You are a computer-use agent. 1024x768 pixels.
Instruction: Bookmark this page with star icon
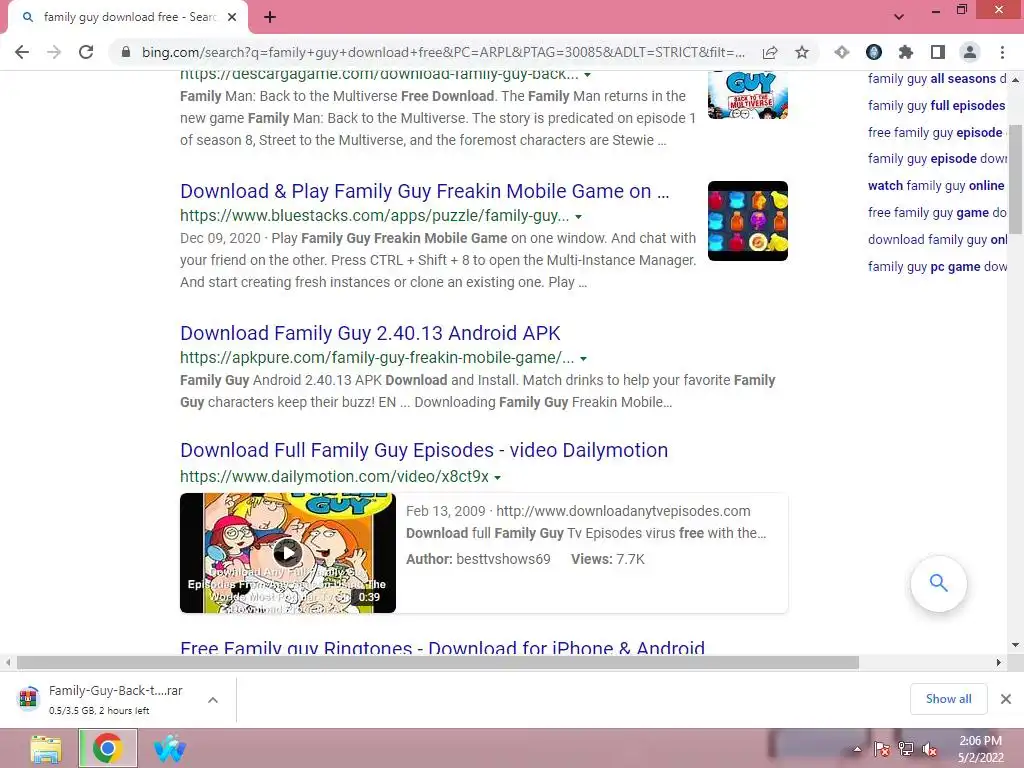coord(802,52)
